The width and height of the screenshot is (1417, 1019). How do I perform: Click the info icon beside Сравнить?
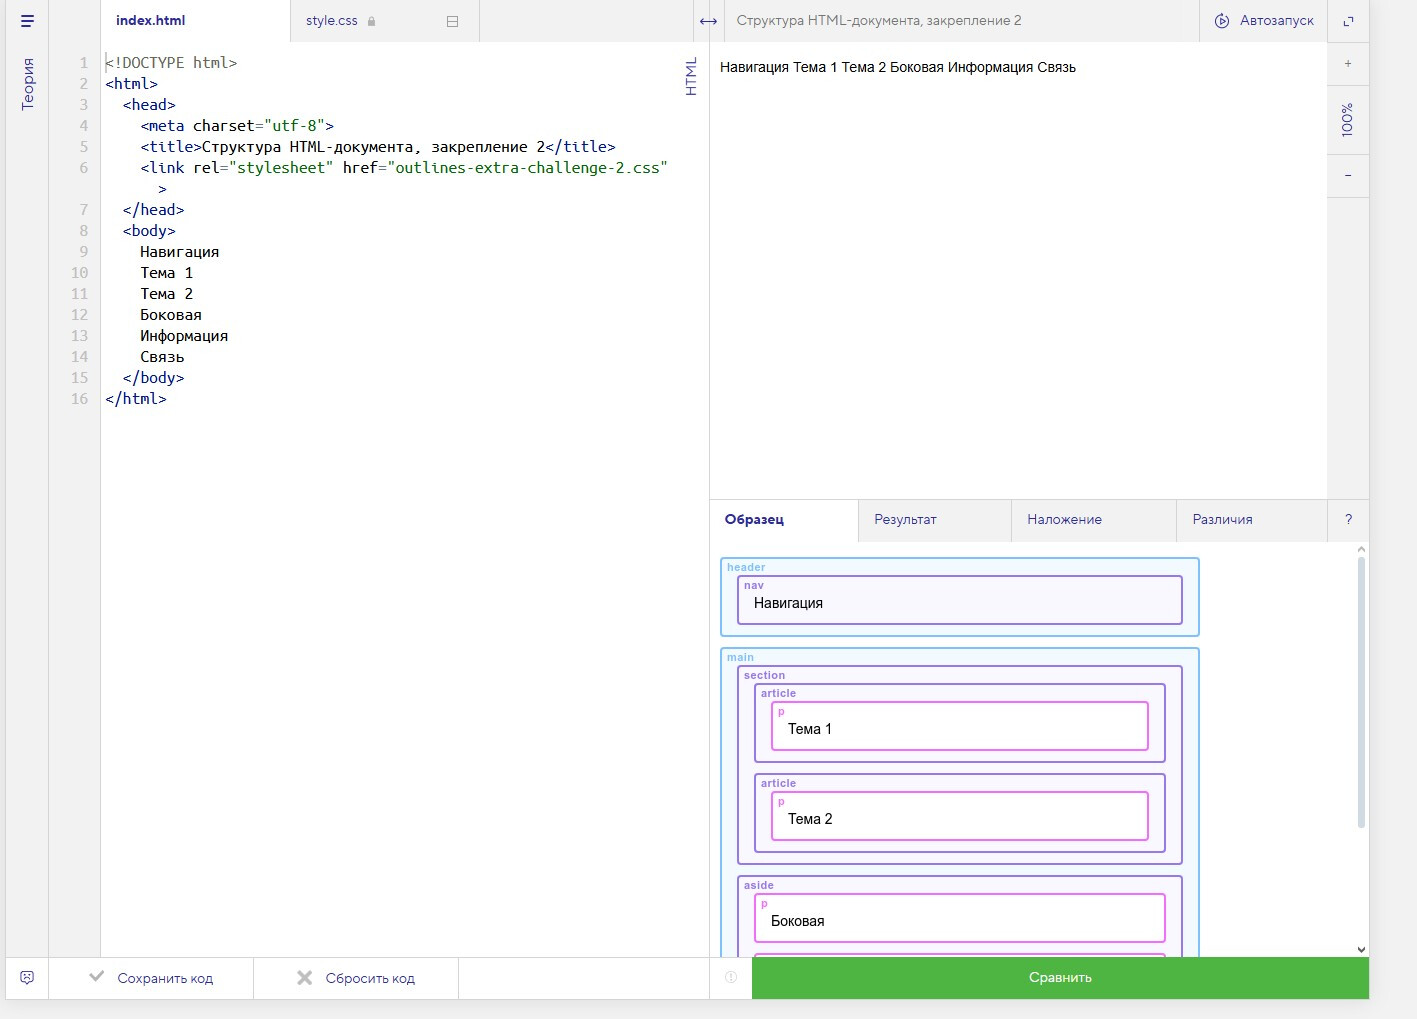(x=731, y=978)
